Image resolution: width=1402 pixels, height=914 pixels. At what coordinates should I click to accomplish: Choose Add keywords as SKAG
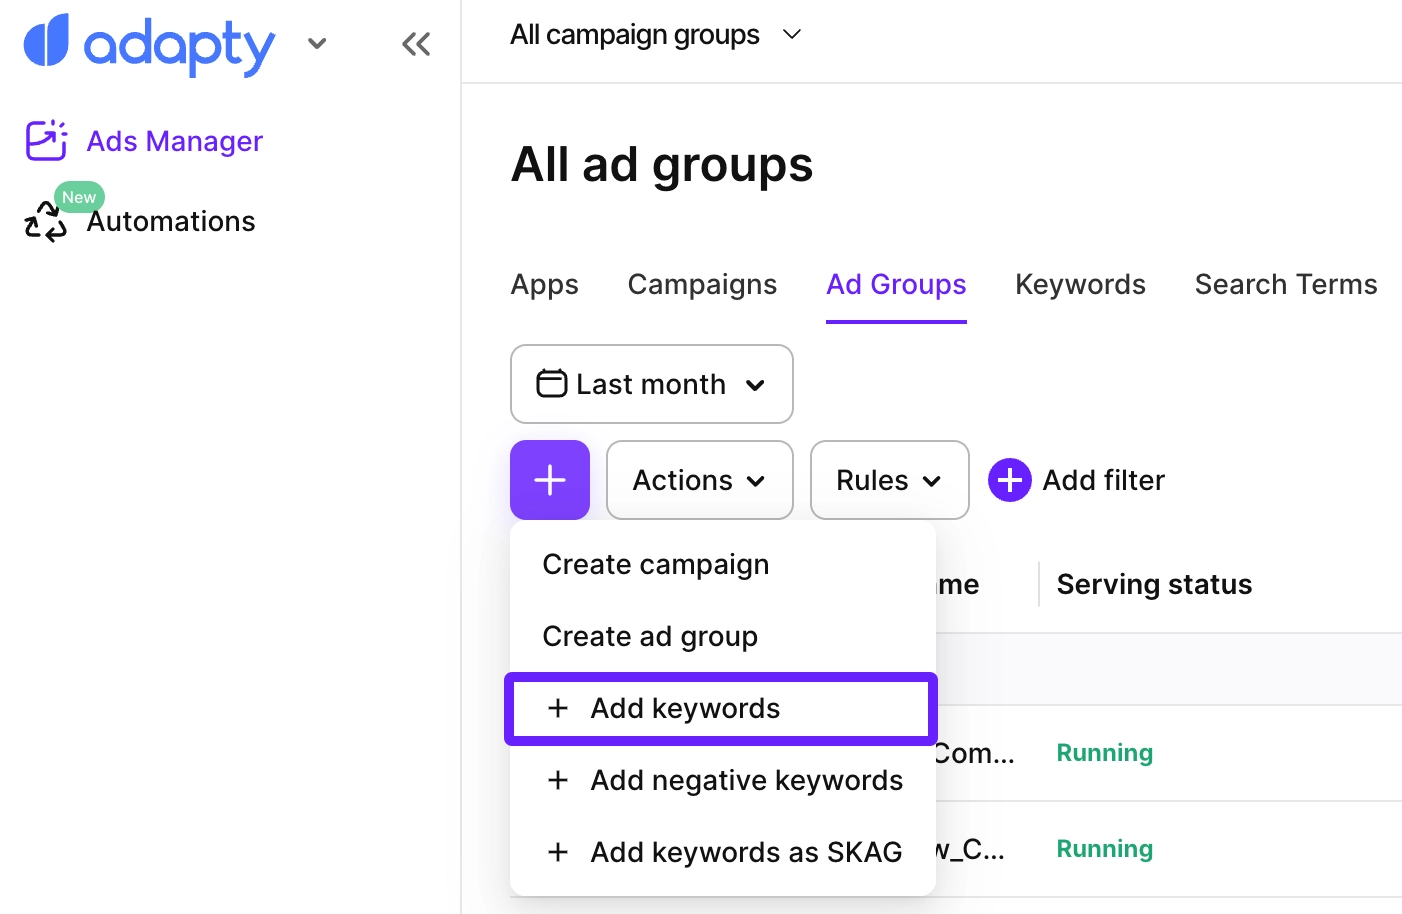(745, 852)
